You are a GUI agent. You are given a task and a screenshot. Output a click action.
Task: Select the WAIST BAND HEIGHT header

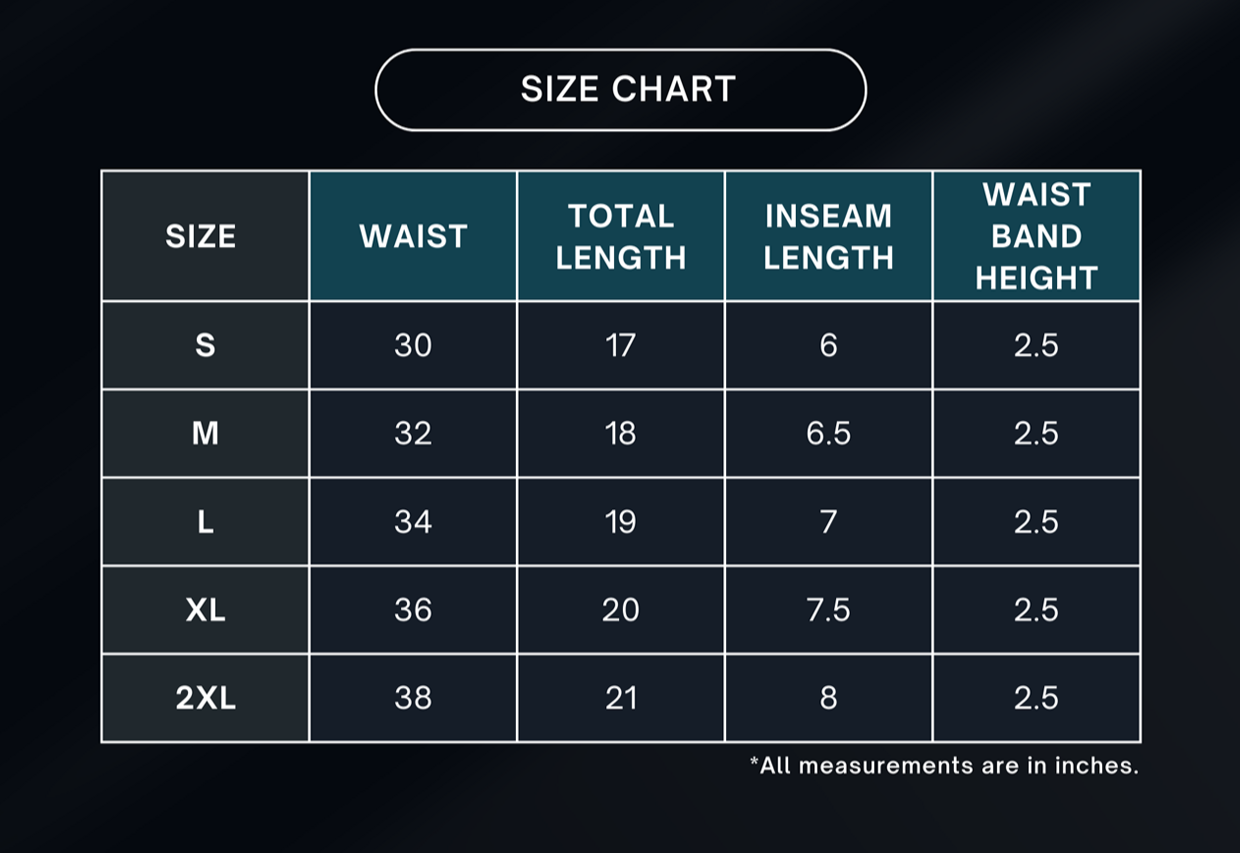(1036, 237)
